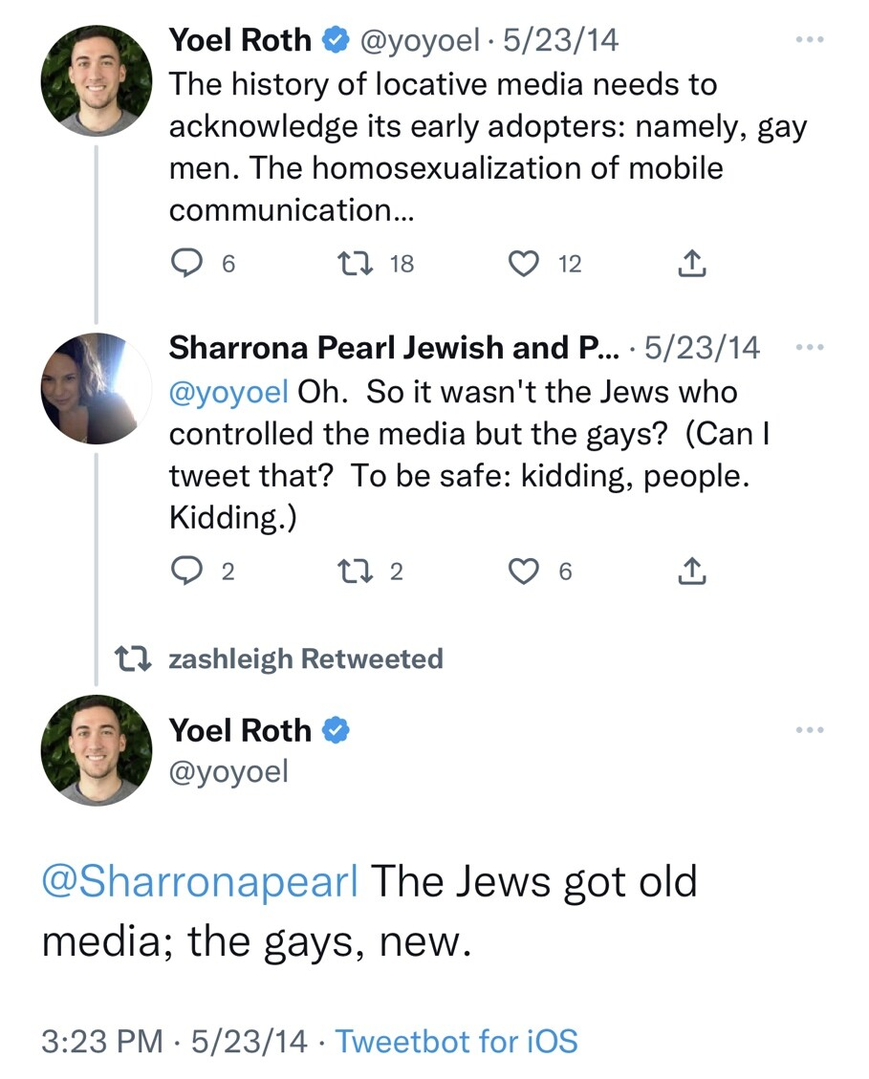Open @yoyoel mention in Sharrona's reply
The image size is (869, 1079).
pos(228,393)
